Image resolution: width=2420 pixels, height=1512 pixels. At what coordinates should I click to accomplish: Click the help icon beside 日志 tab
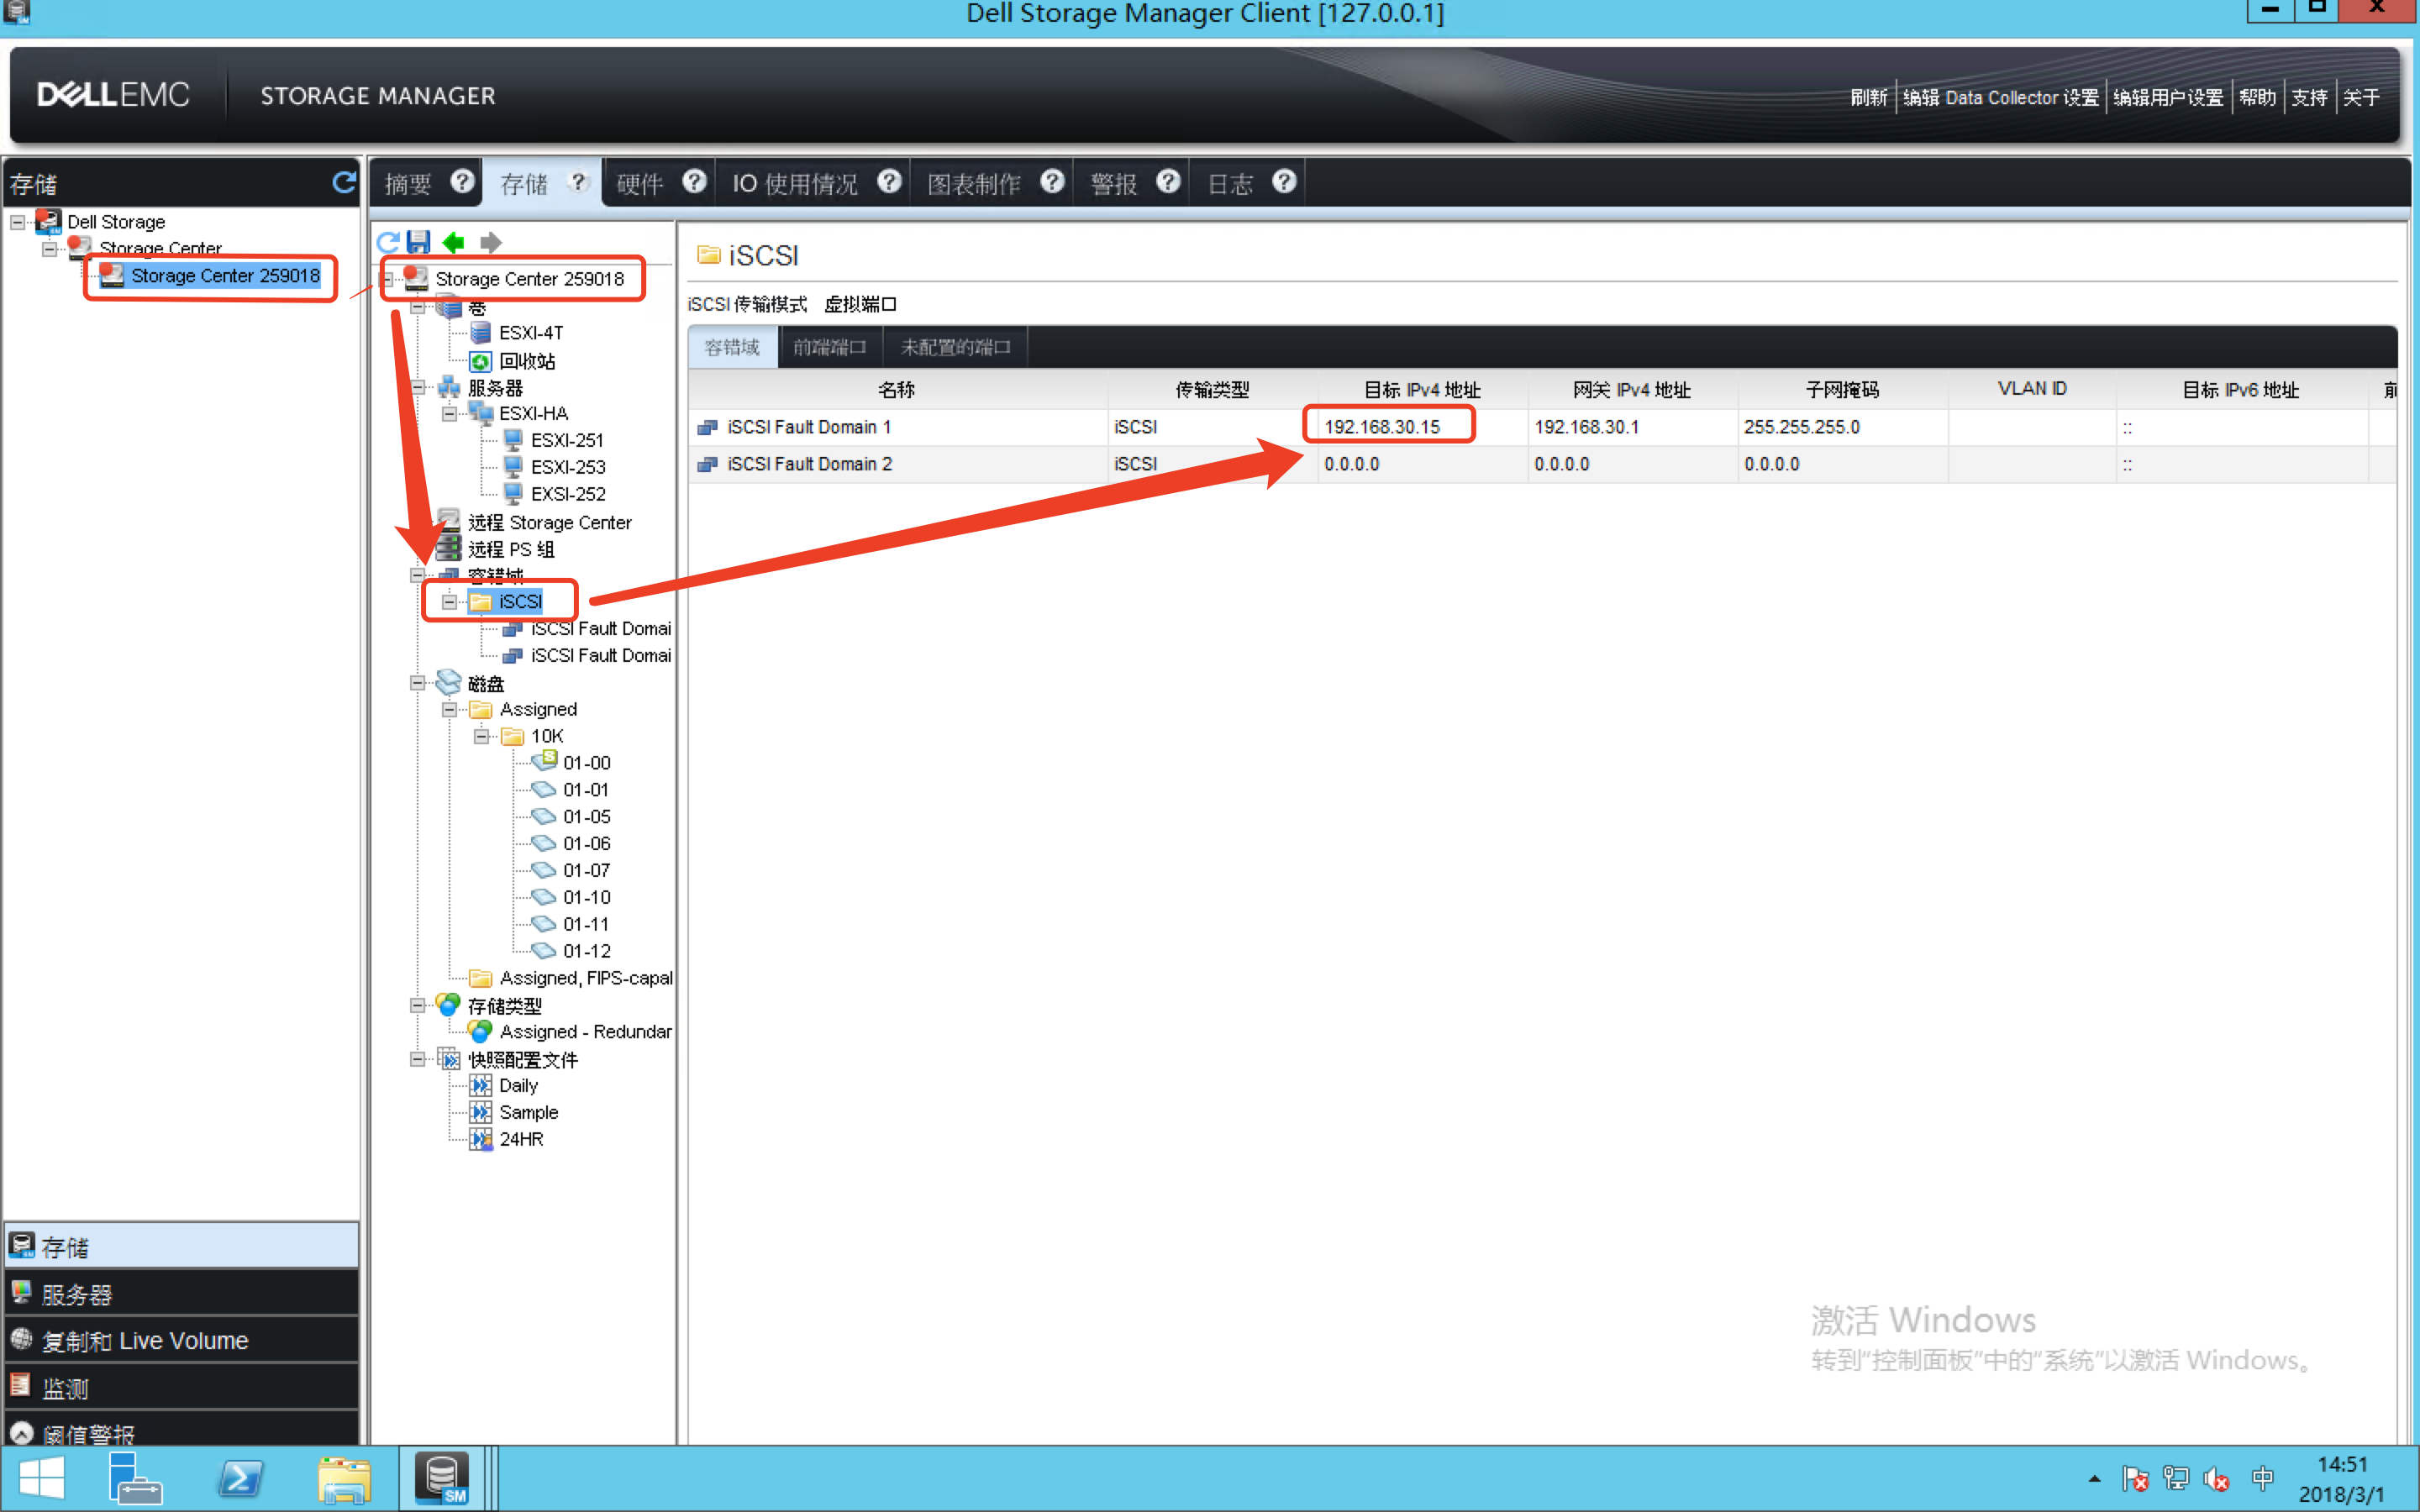1284,182
